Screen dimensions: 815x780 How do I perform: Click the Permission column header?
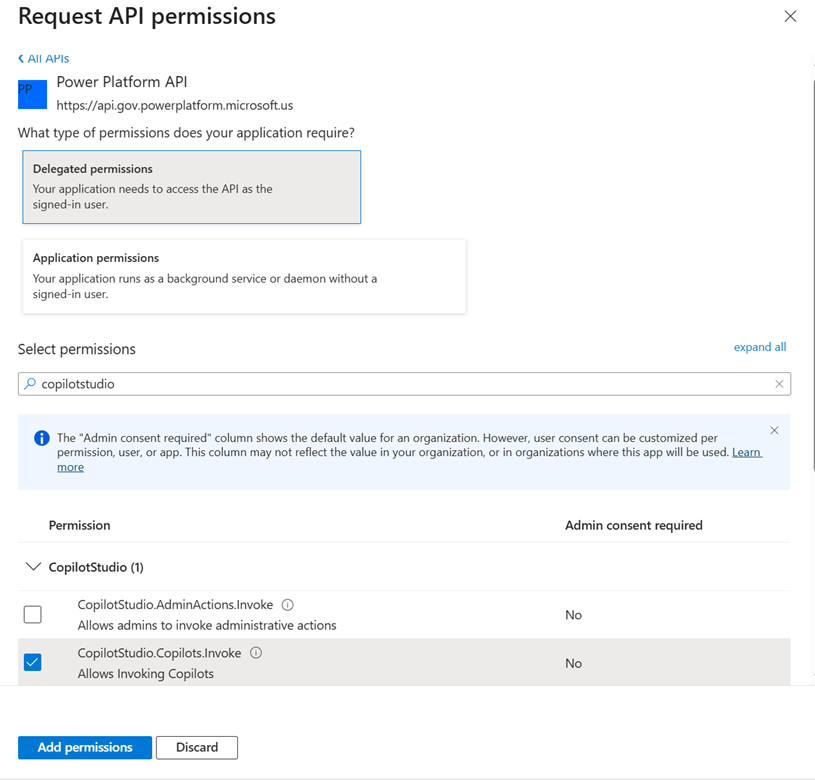point(79,525)
